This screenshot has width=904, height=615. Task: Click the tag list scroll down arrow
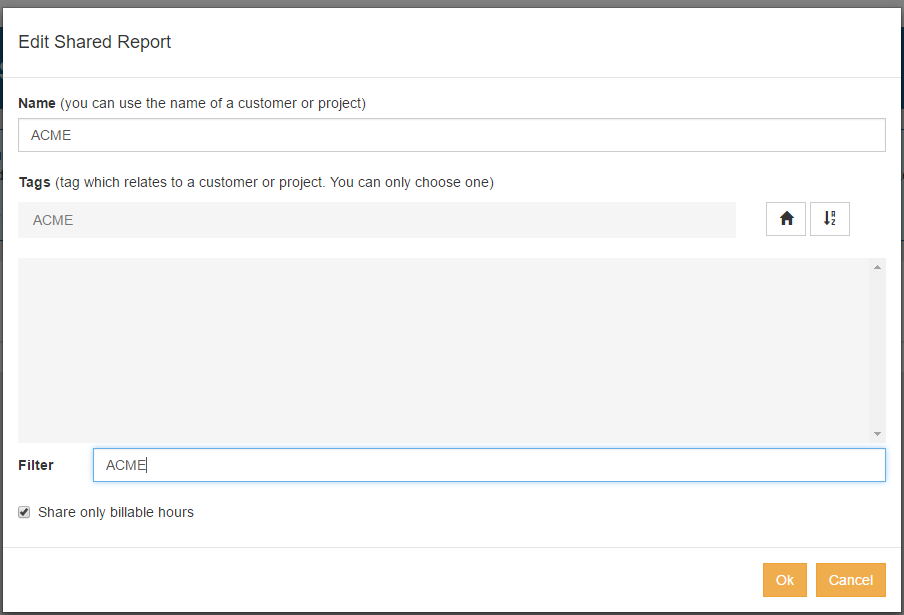[x=877, y=433]
